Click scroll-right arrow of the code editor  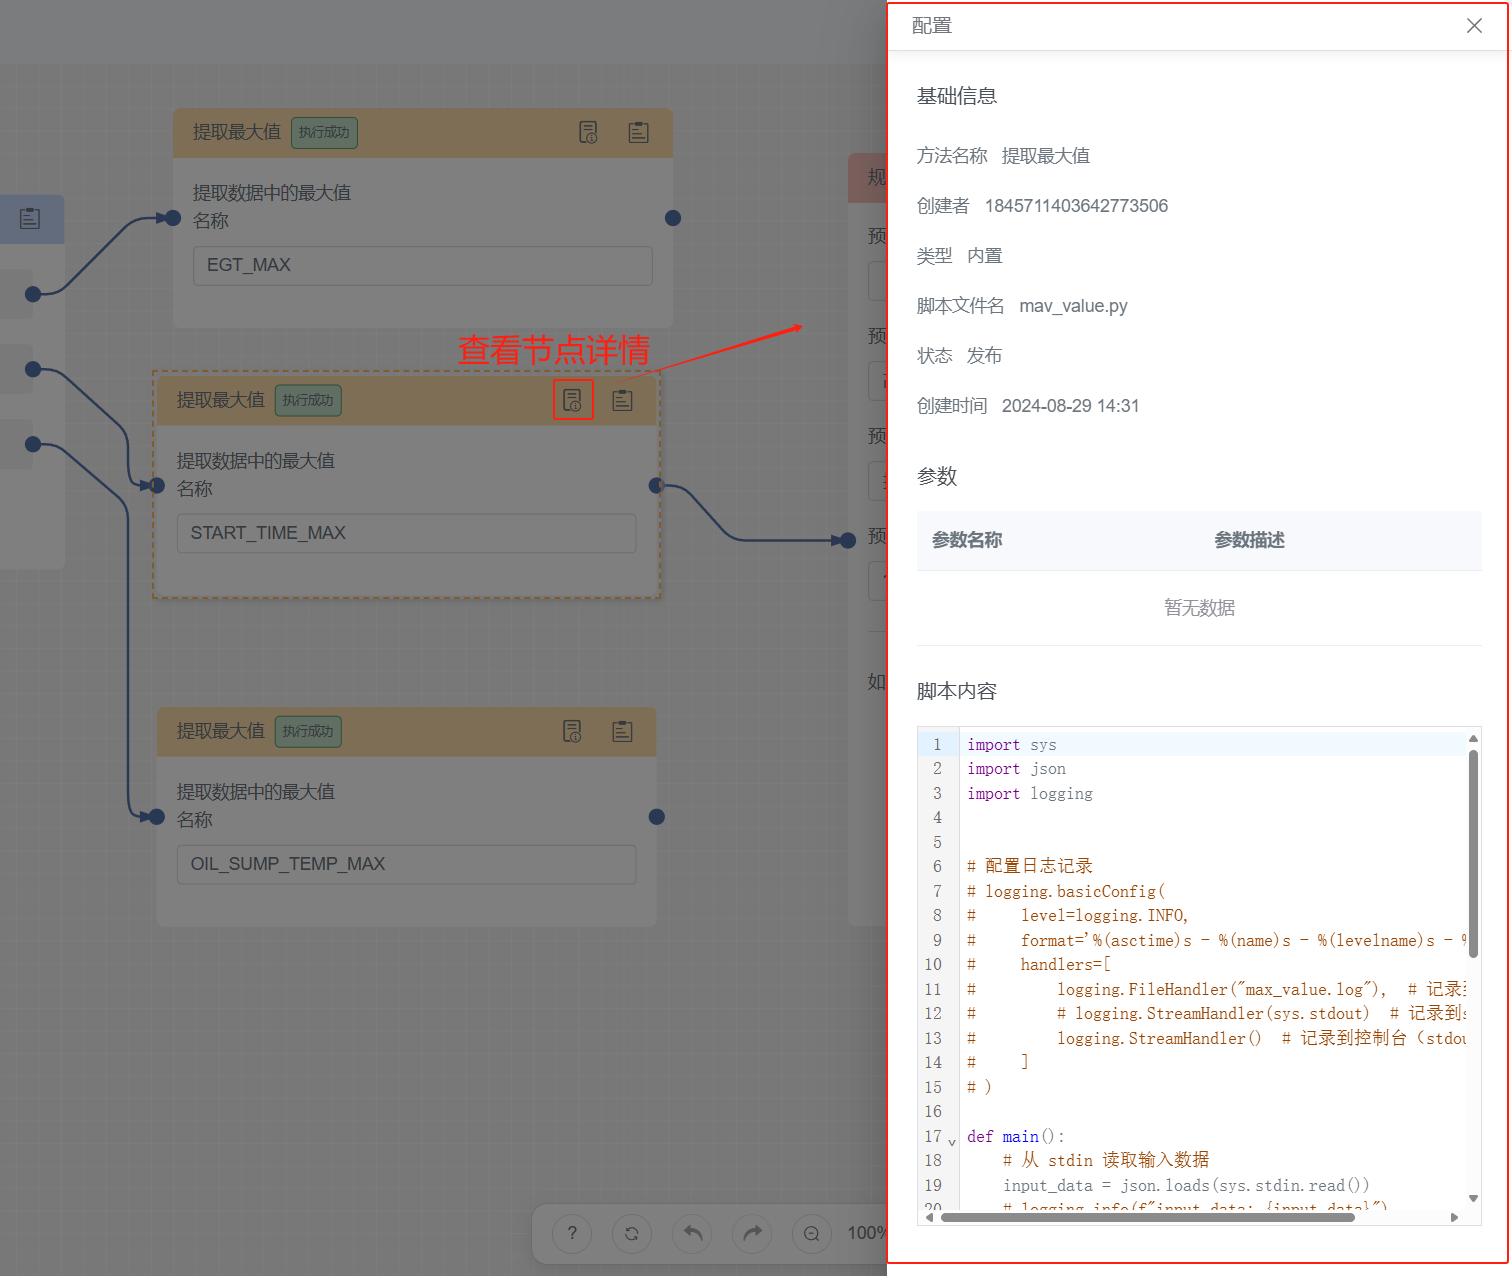[1454, 1217]
